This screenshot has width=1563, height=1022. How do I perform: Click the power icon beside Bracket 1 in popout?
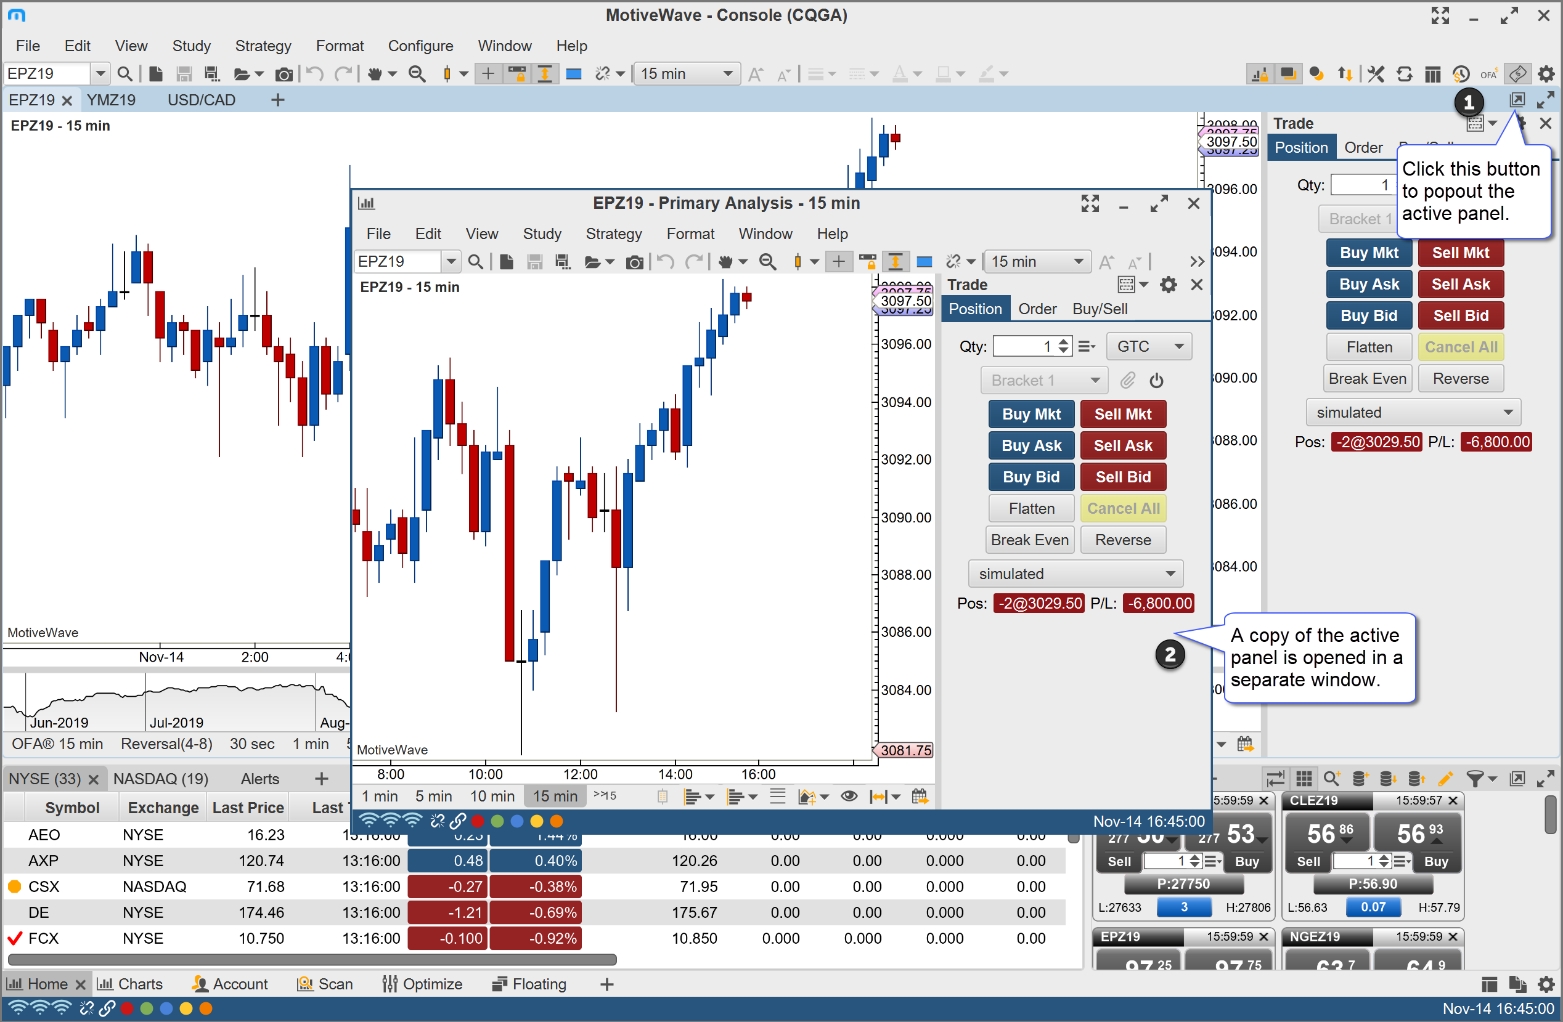click(1157, 380)
